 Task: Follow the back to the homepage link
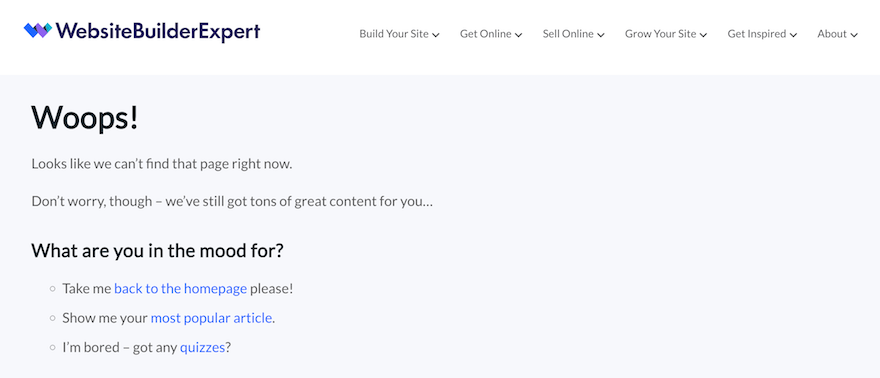181,289
